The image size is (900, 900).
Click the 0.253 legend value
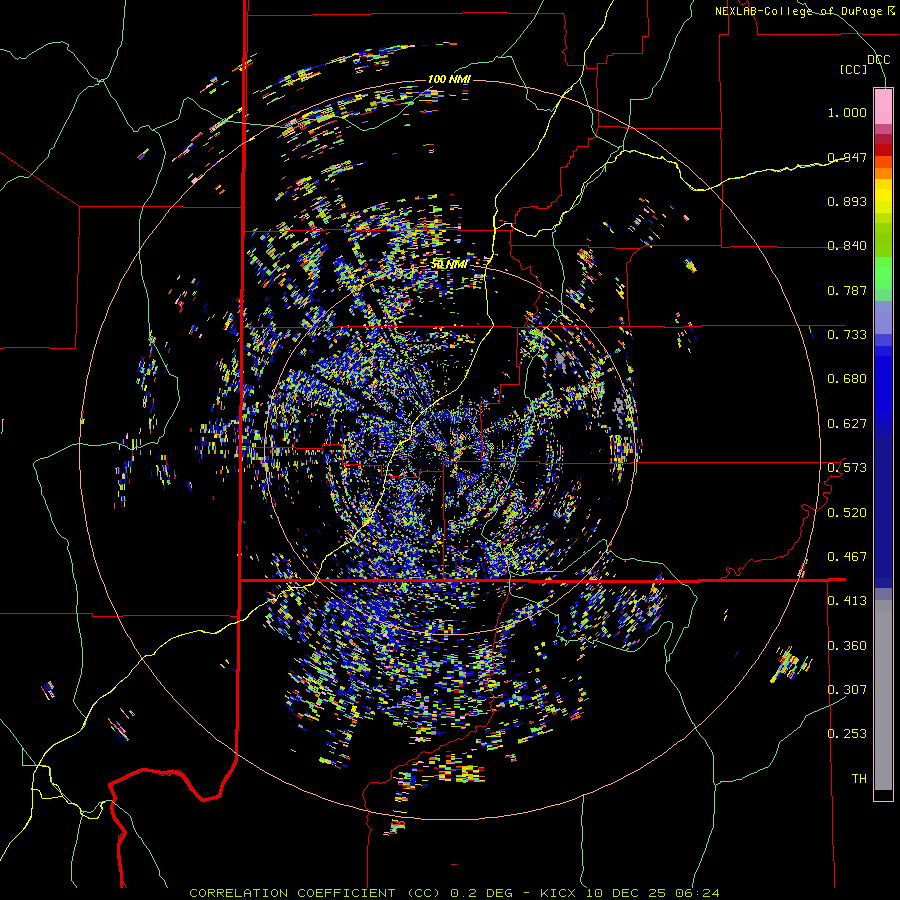(847, 734)
